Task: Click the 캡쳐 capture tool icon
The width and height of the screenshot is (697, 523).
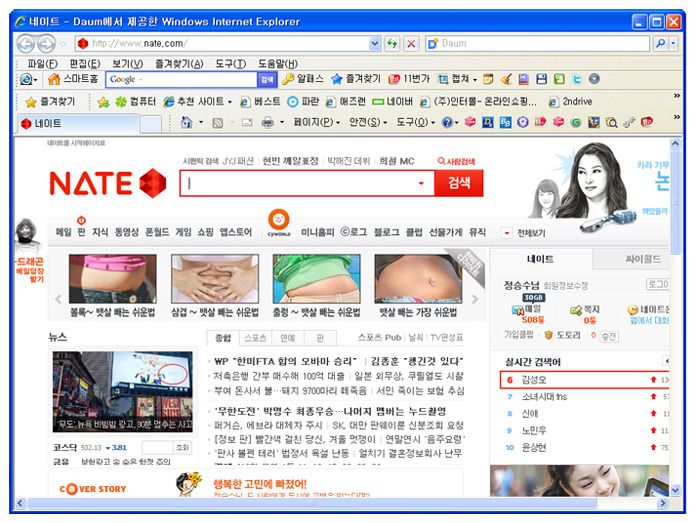Action: [443, 79]
